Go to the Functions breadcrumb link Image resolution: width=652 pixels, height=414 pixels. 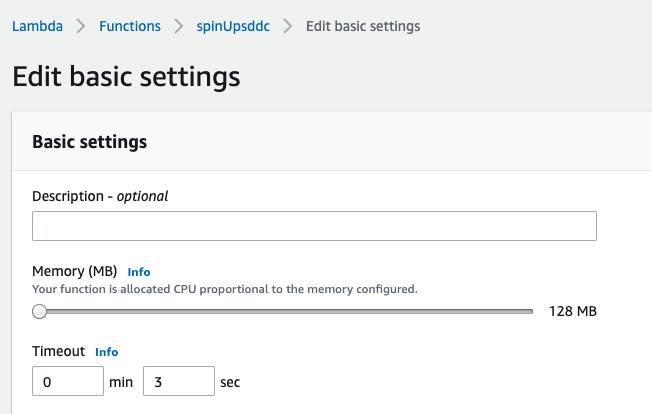pyautogui.click(x=130, y=26)
